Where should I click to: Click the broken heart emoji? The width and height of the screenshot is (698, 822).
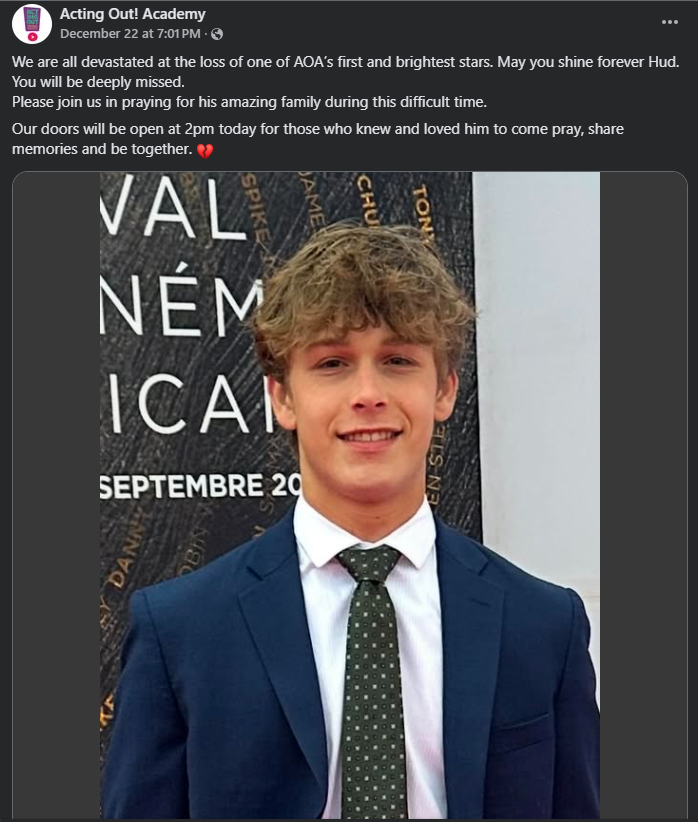[205, 150]
